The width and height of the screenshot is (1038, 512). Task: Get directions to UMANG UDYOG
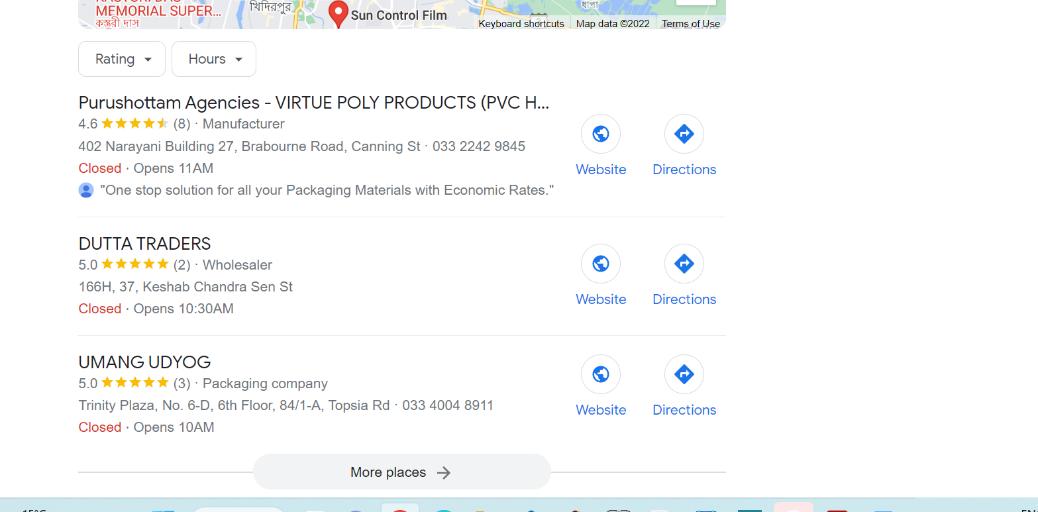pos(684,374)
